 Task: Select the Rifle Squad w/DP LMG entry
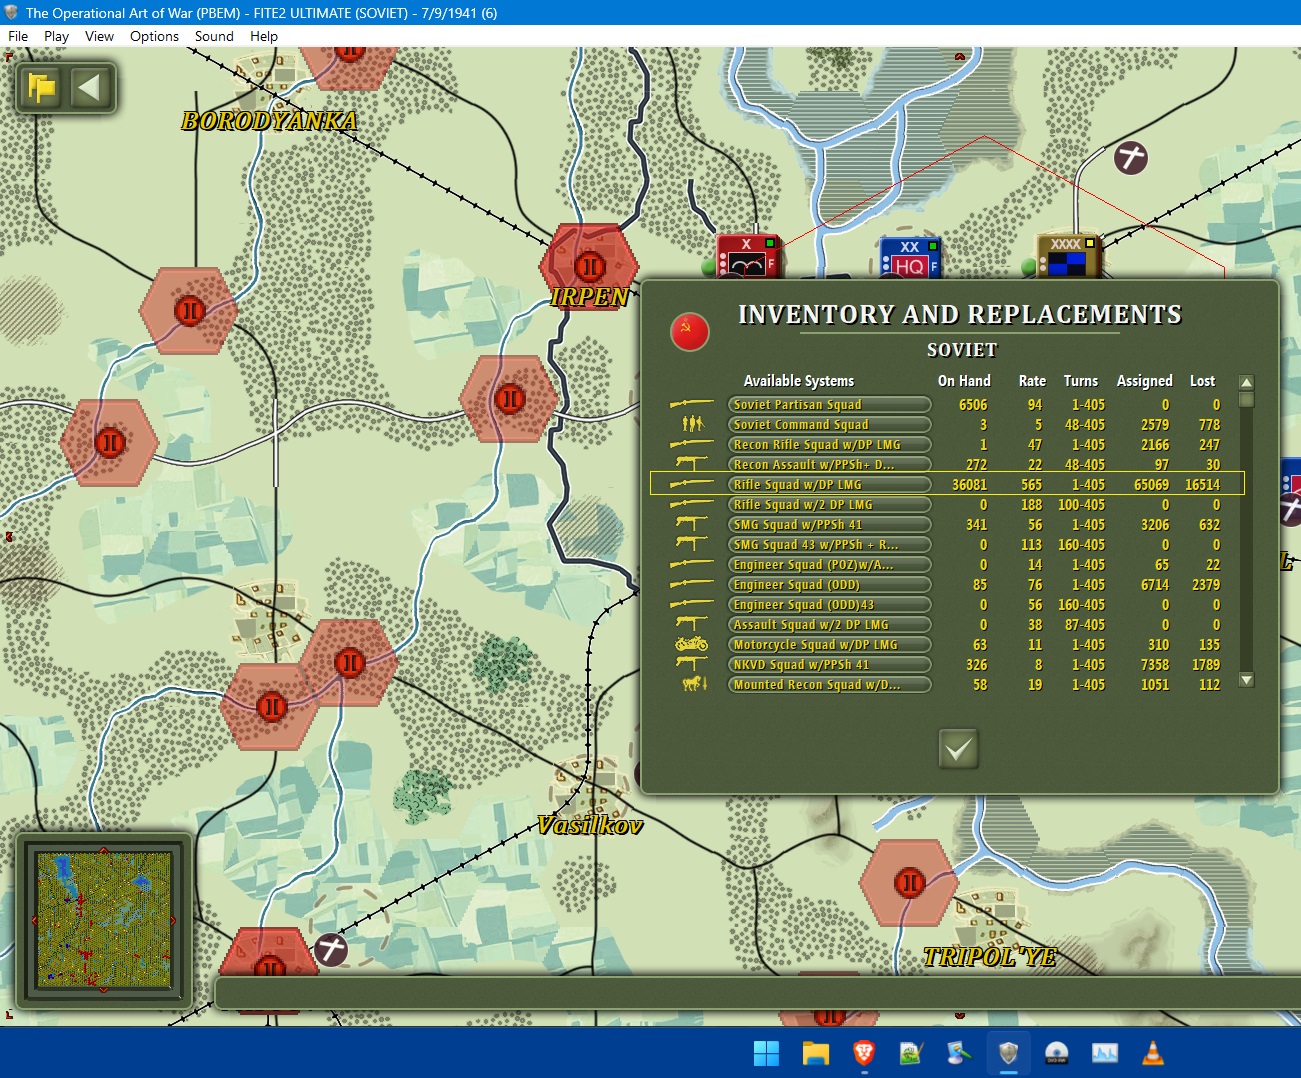(x=830, y=484)
